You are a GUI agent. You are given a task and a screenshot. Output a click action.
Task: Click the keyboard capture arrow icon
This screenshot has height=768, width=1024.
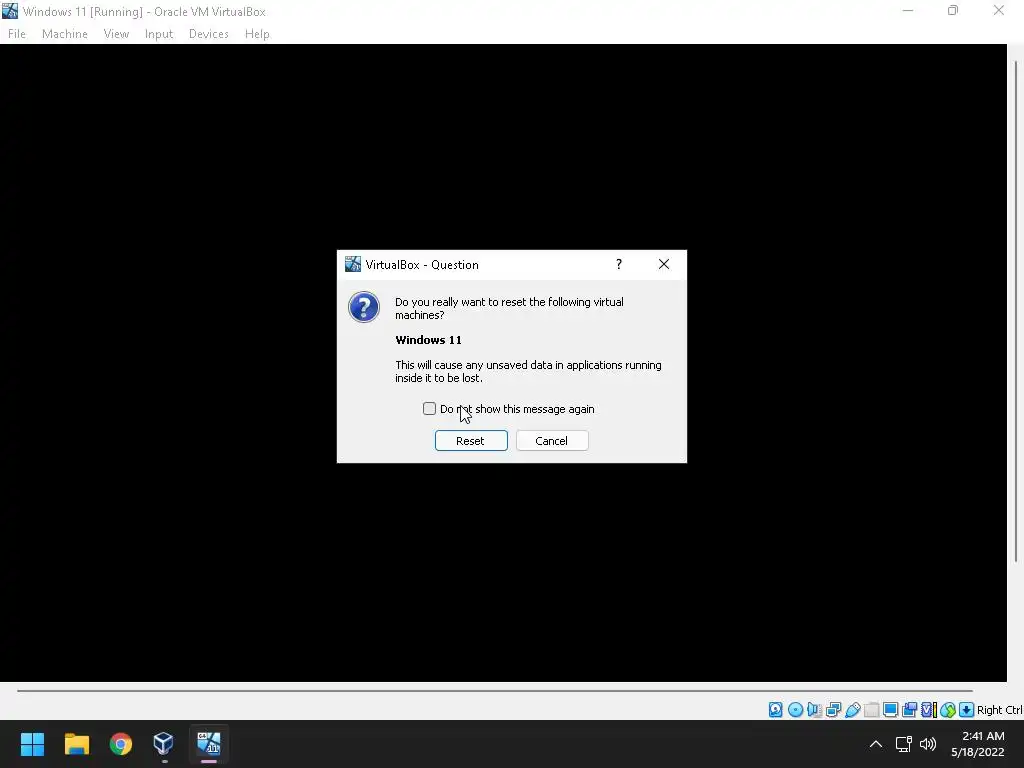[967, 710]
